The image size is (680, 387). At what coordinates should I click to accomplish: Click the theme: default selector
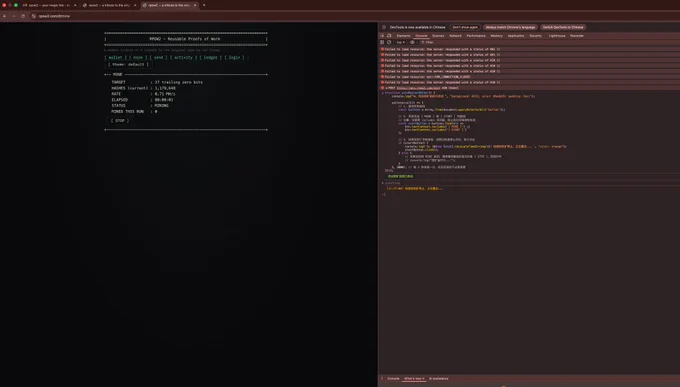128,64
